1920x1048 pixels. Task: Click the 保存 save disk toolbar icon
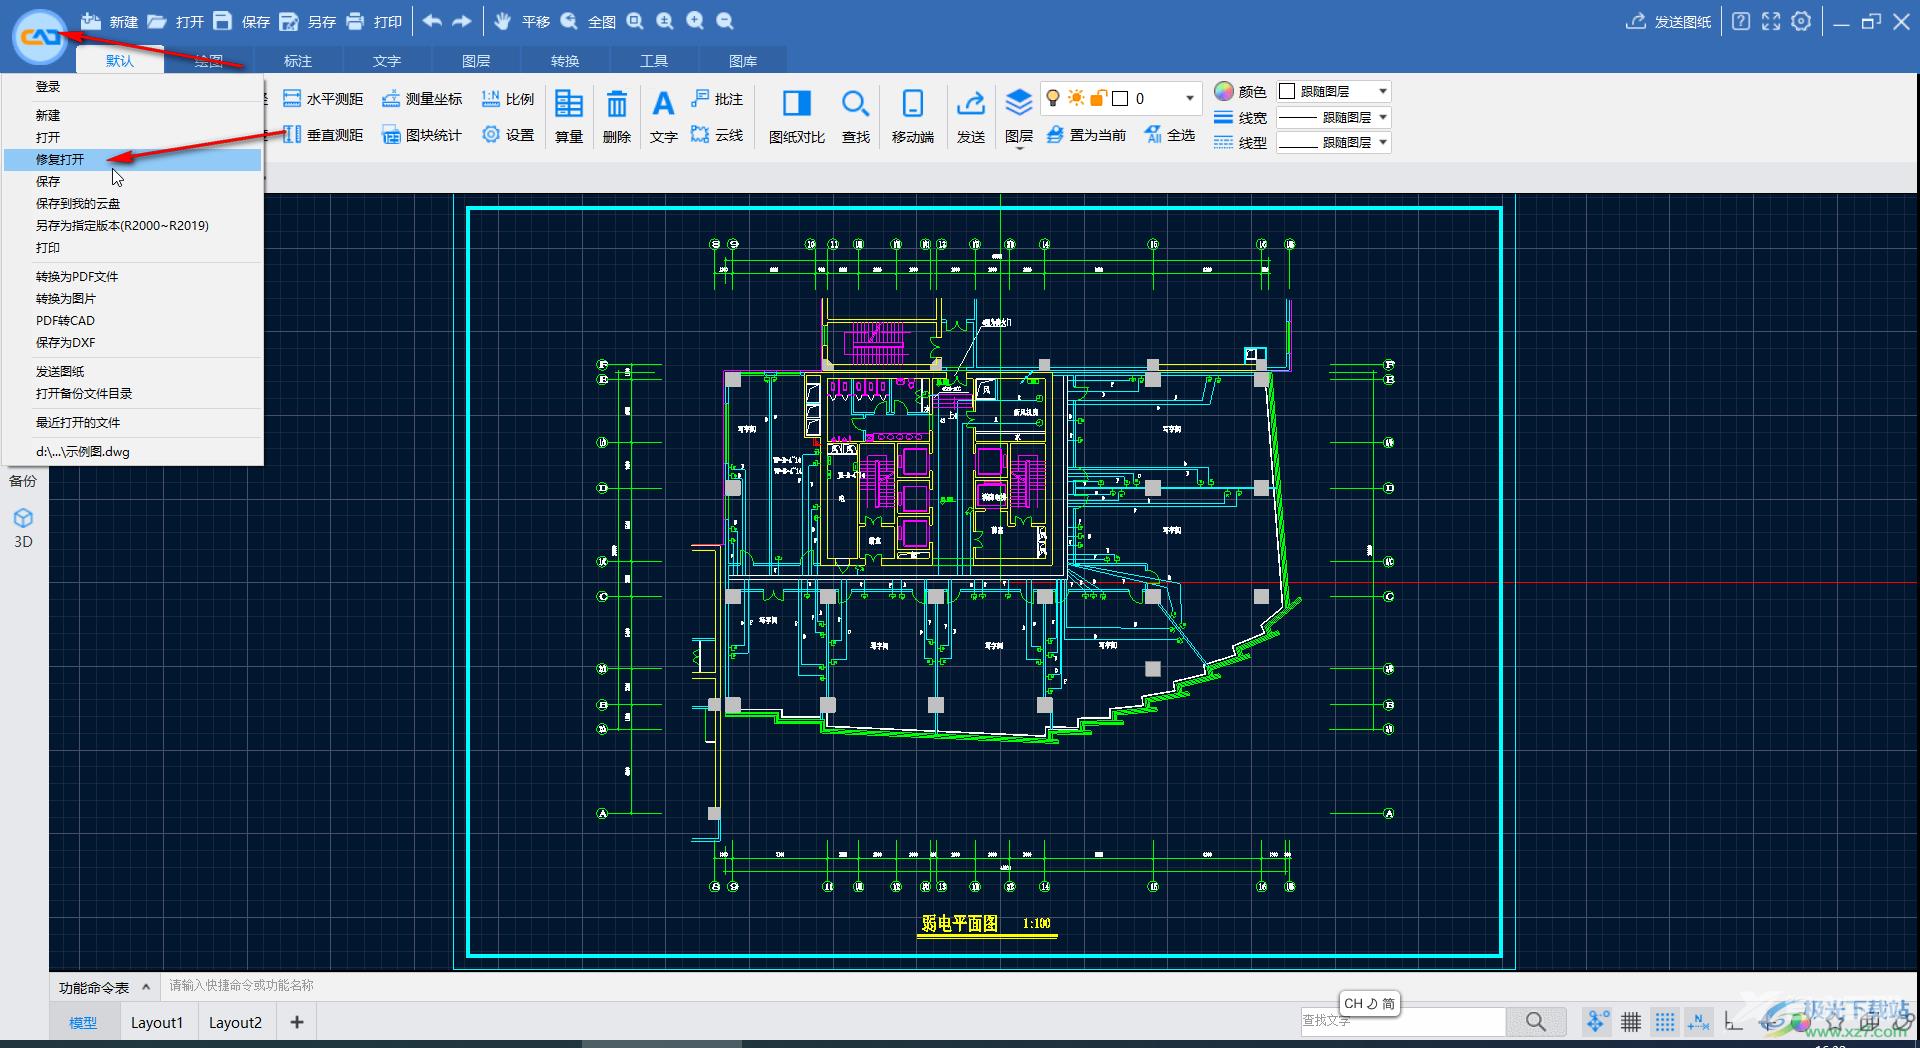[223, 21]
